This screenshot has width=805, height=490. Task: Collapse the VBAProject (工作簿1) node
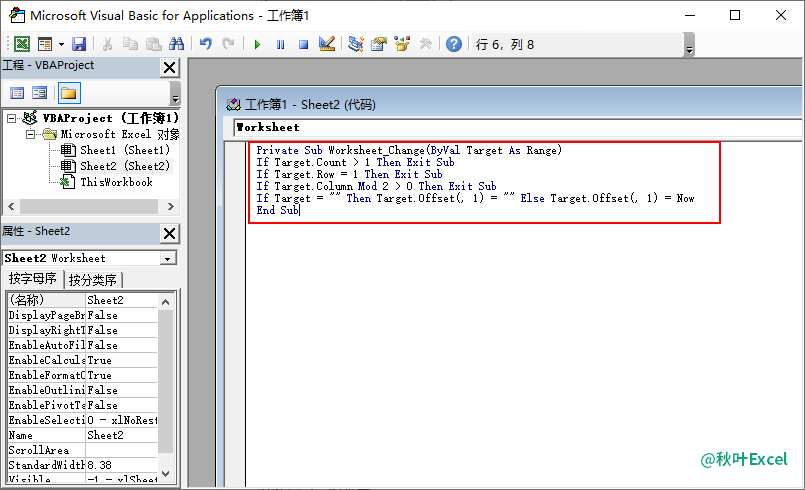(x=11, y=119)
